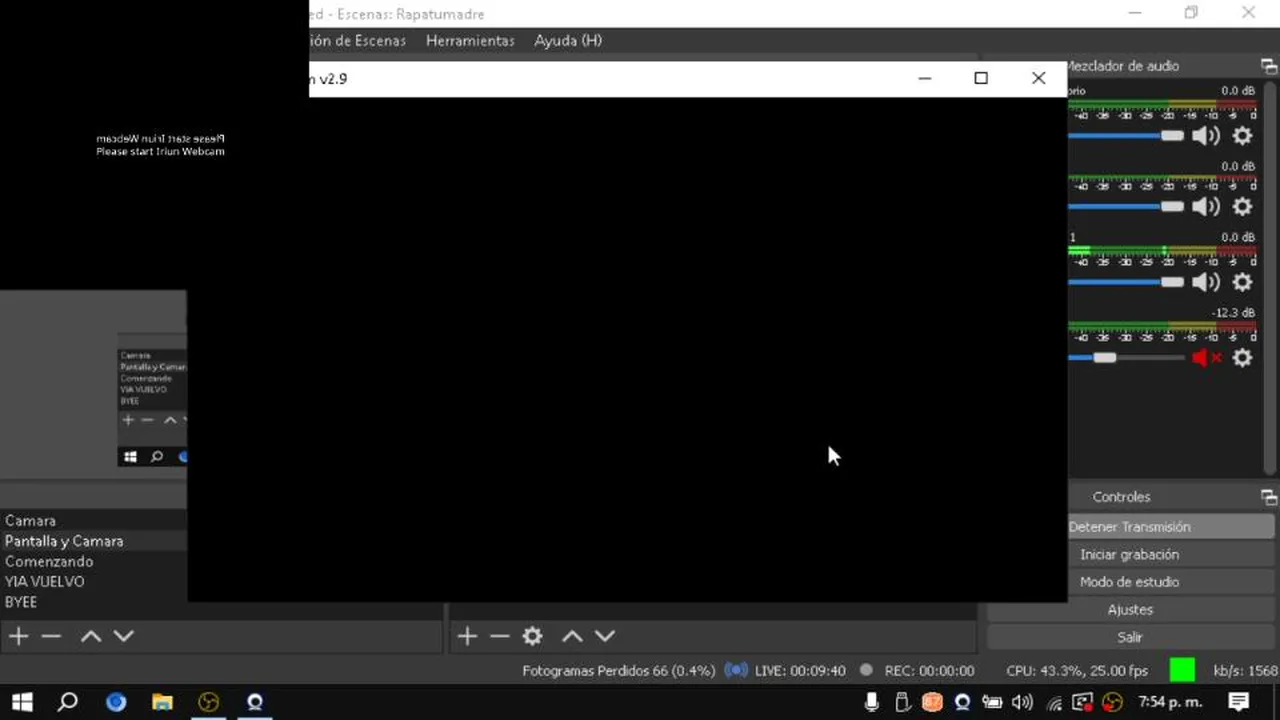Mute the mixer track labeled 1

pos(1206,282)
